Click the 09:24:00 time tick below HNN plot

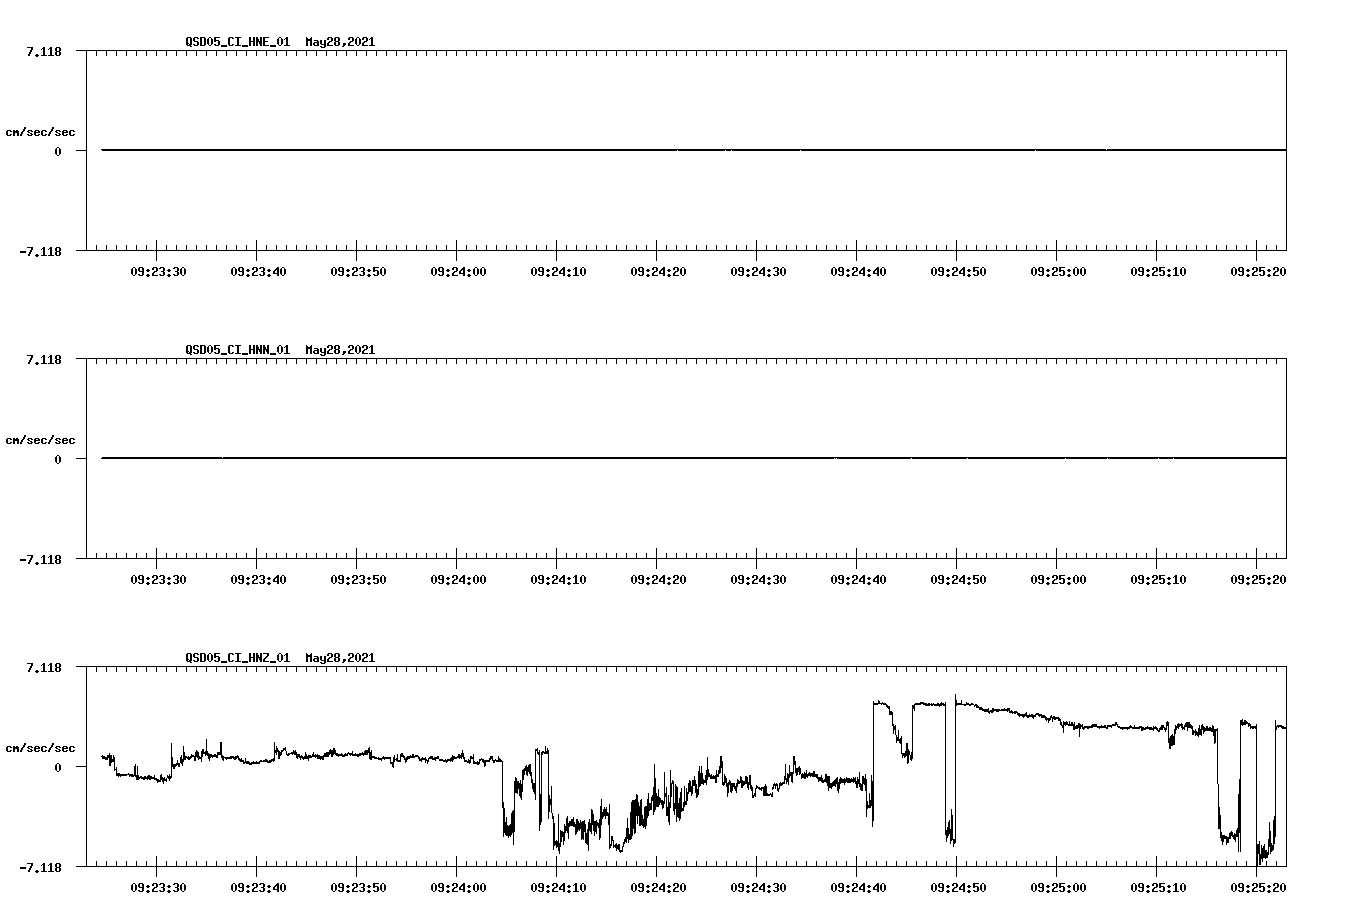[458, 577]
